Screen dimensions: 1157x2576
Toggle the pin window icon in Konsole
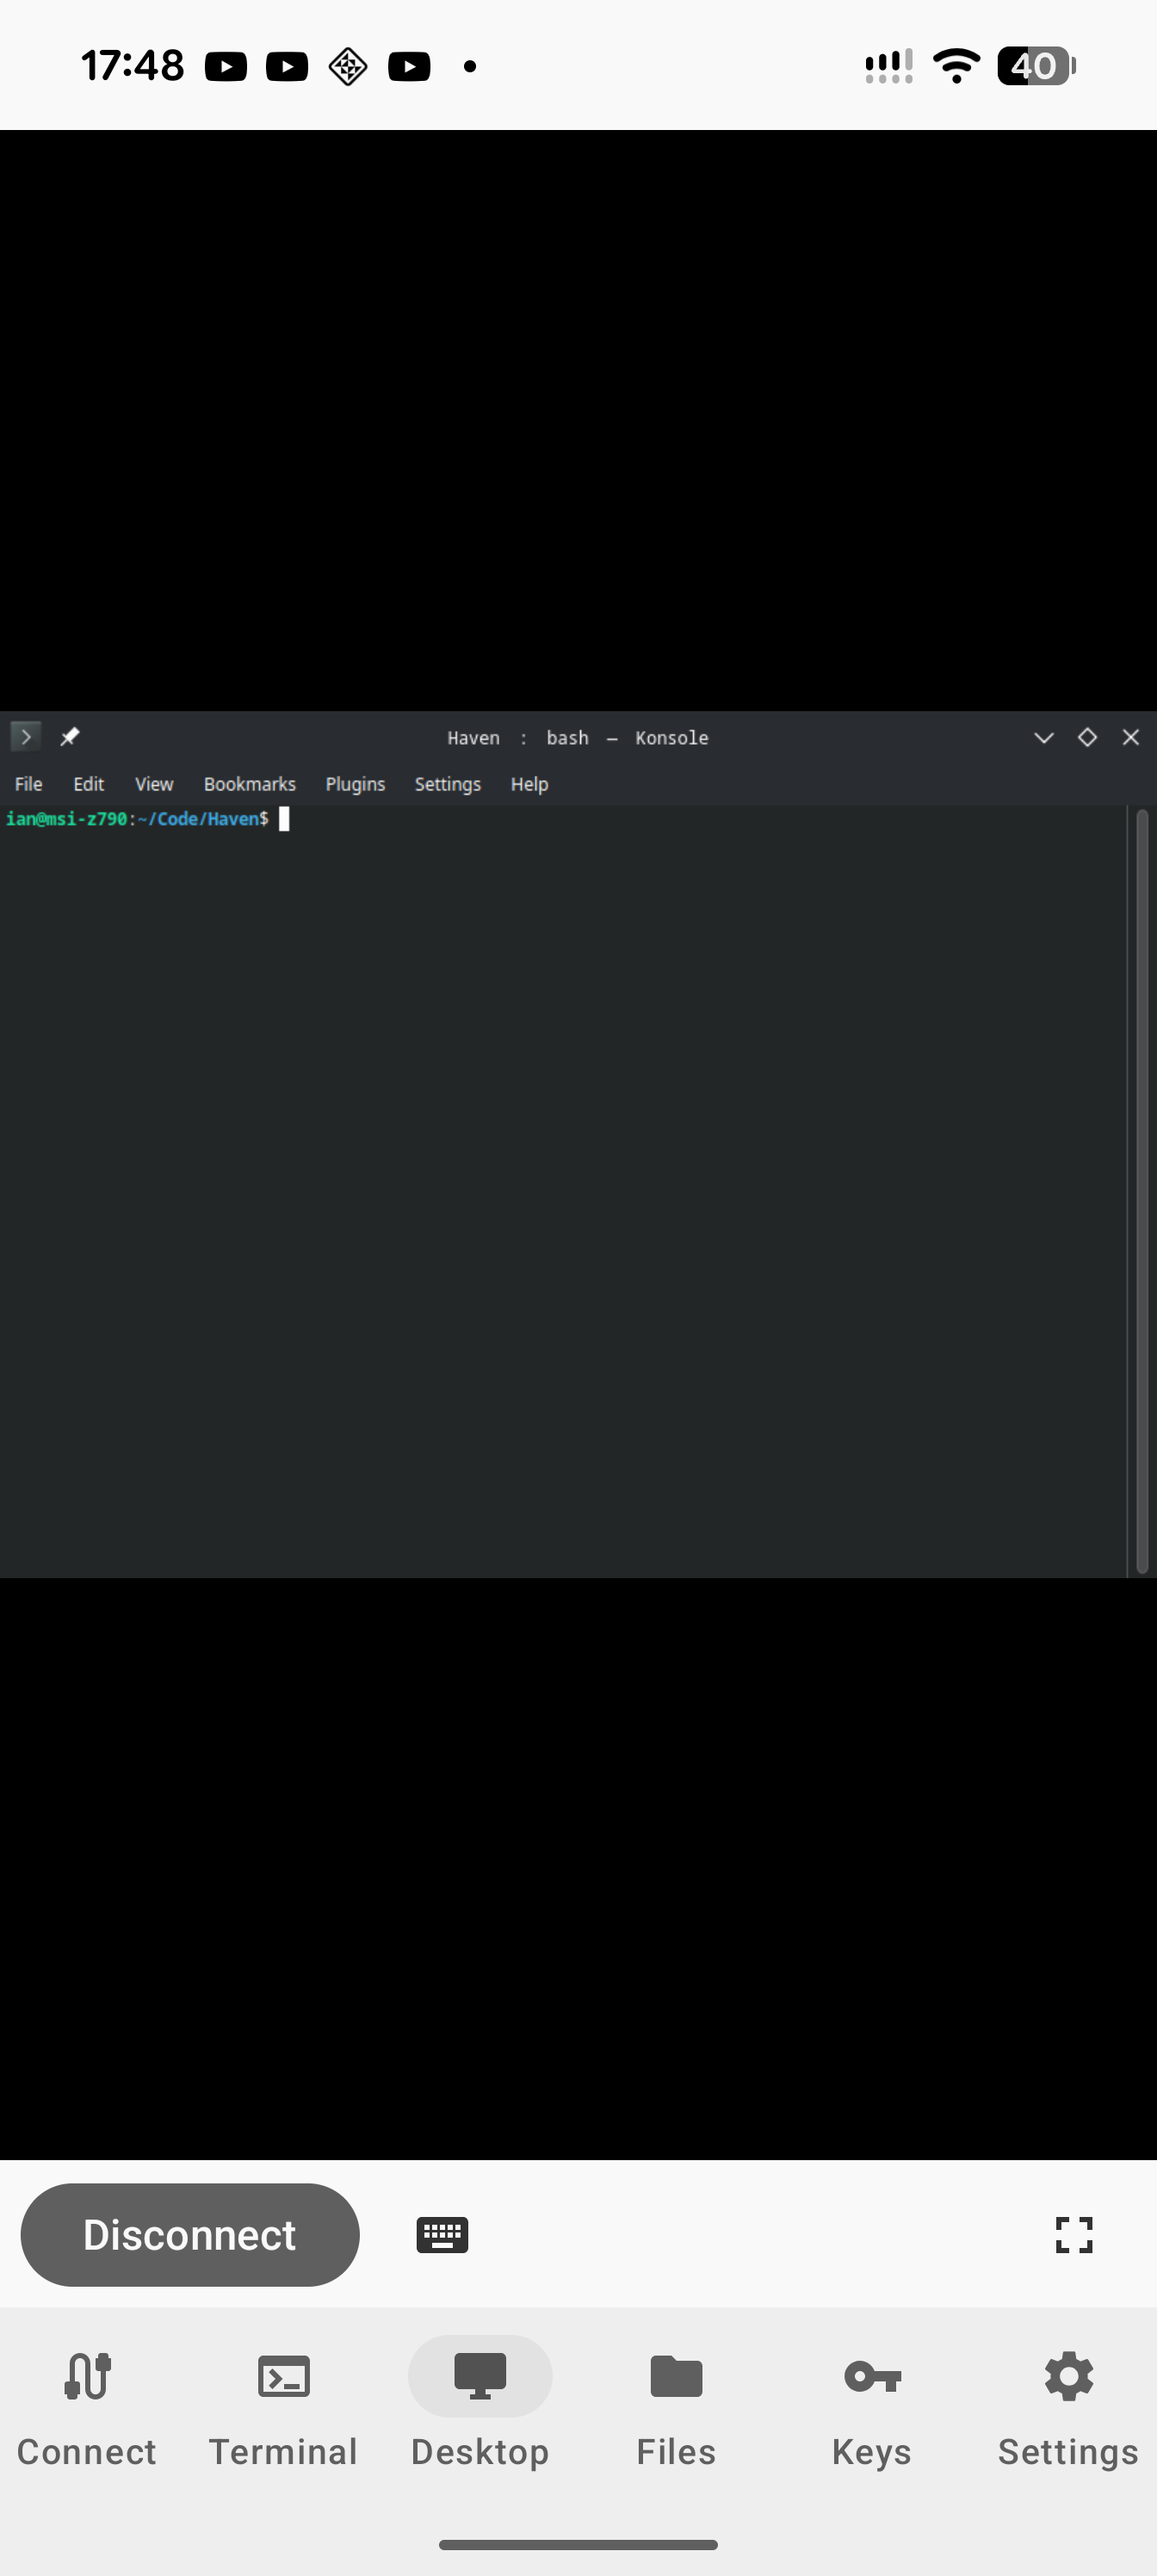pyautogui.click(x=69, y=737)
